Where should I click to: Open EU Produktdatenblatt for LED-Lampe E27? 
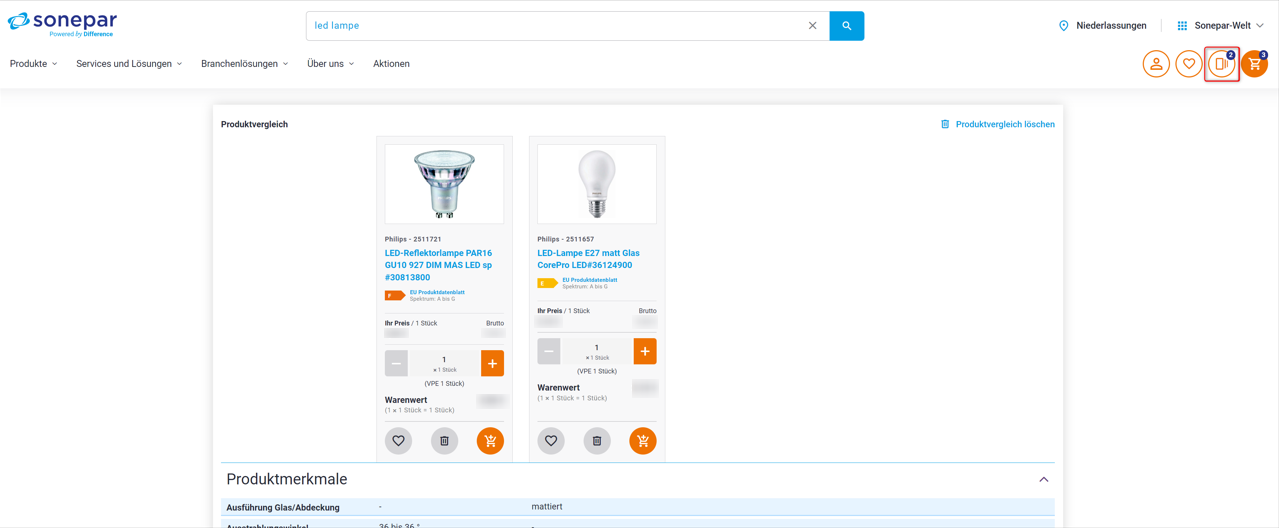point(590,280)
